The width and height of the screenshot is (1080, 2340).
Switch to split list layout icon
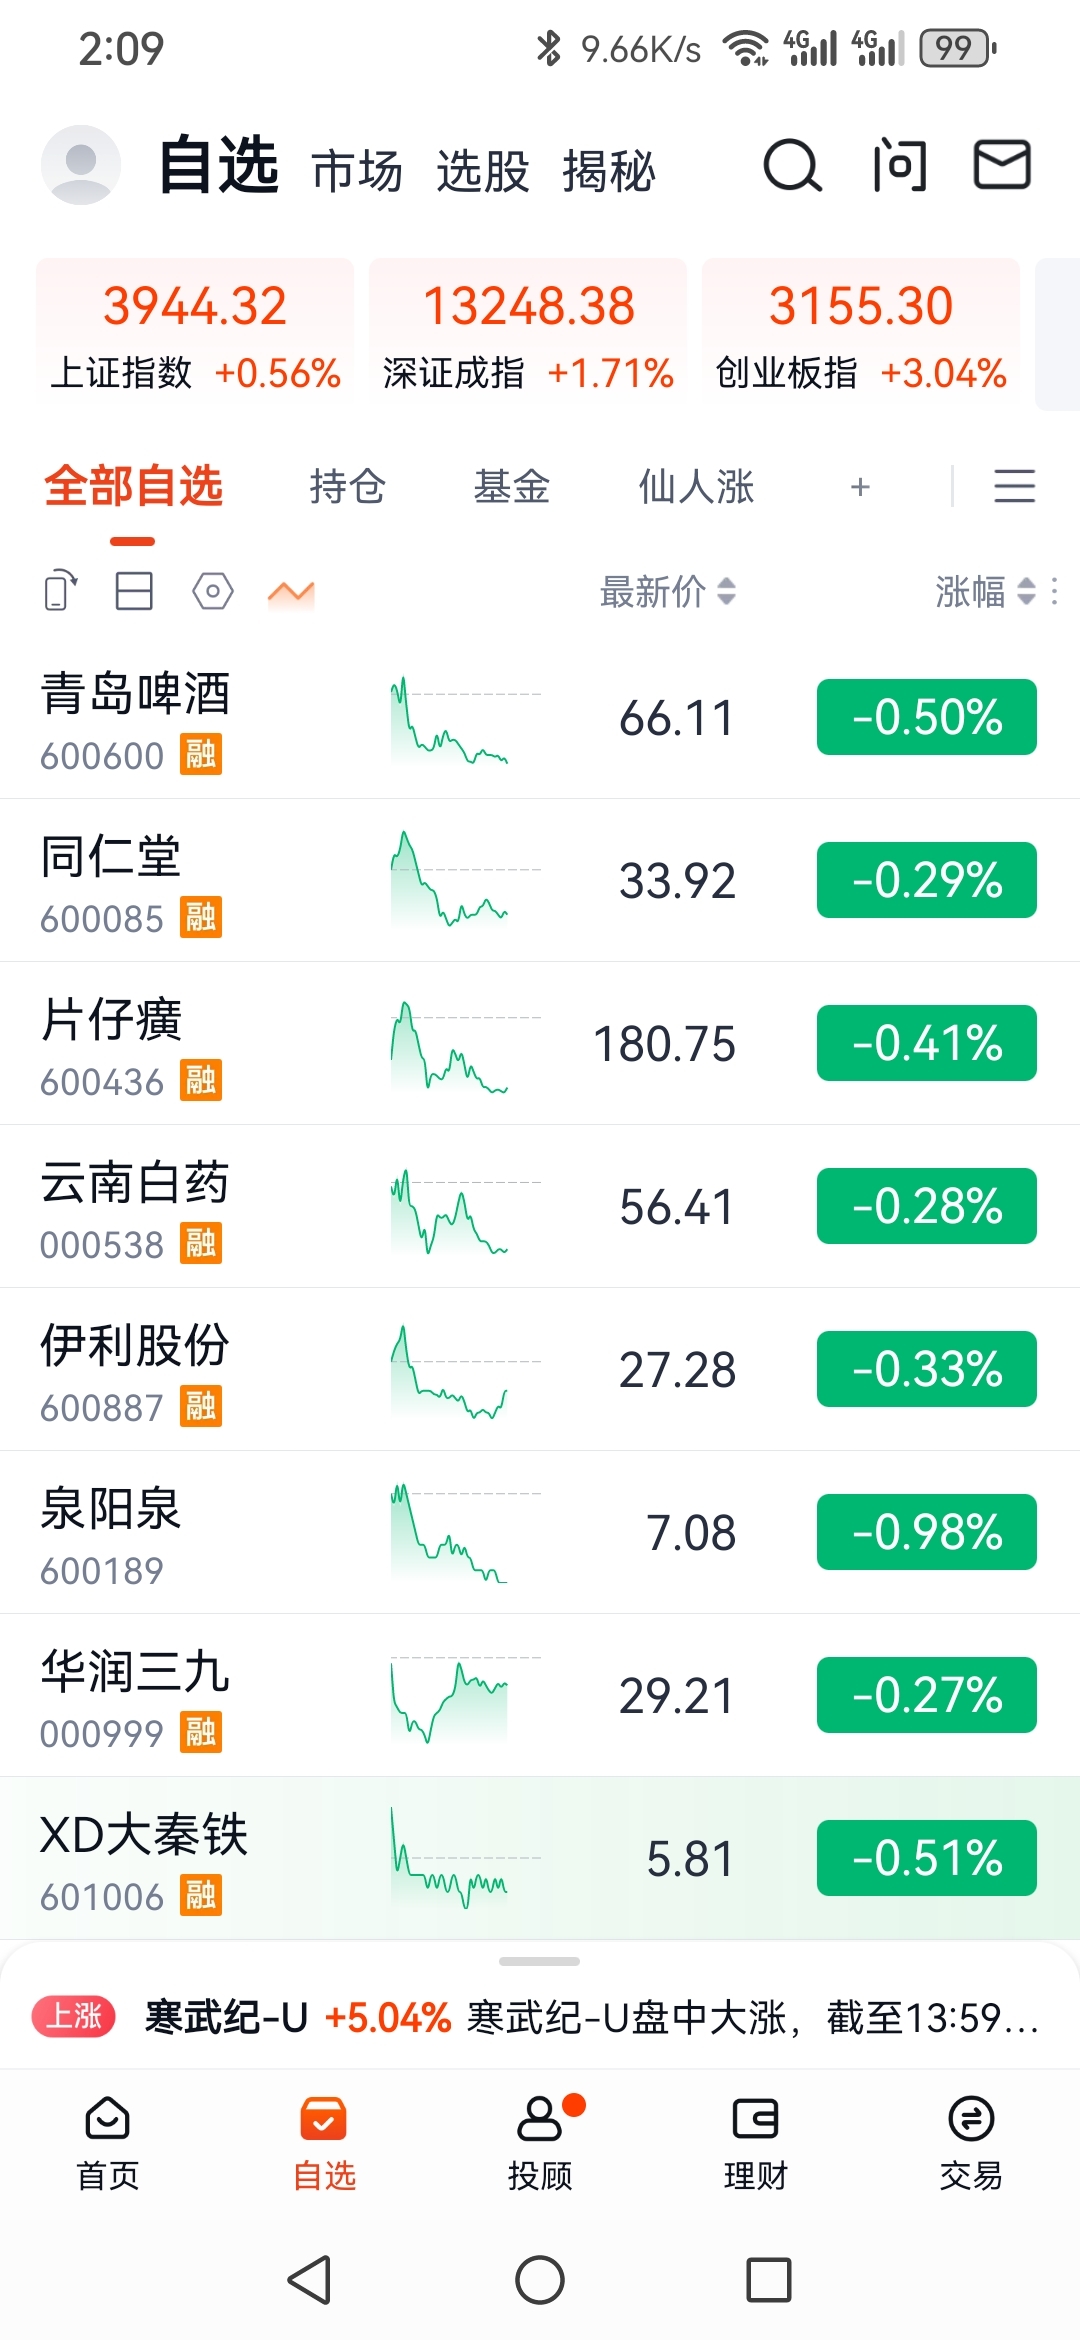tap(134, 591)
